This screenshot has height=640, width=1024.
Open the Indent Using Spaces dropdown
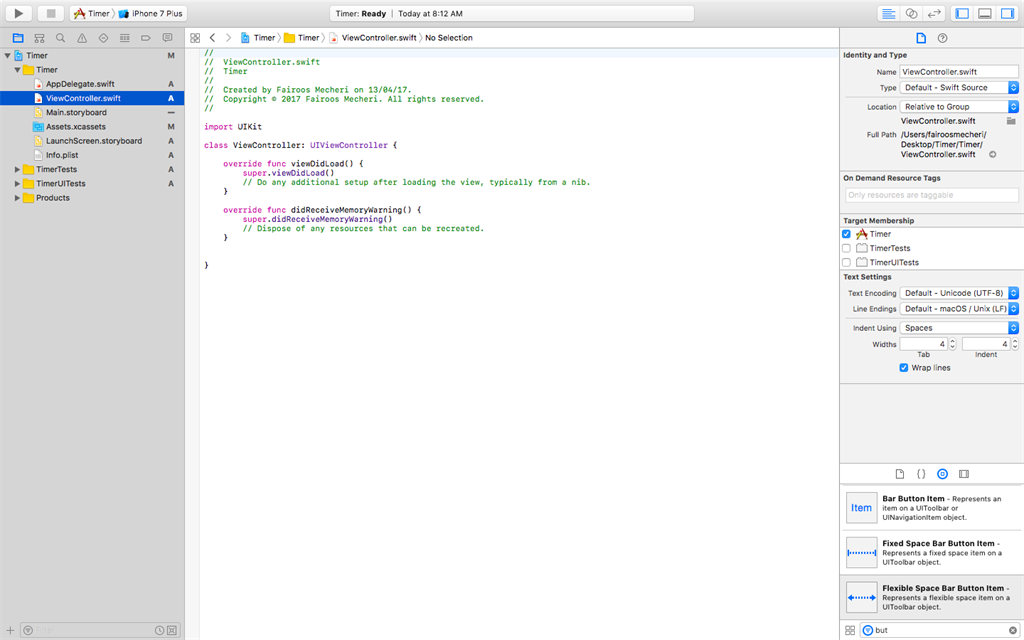[x=959, y=328]
